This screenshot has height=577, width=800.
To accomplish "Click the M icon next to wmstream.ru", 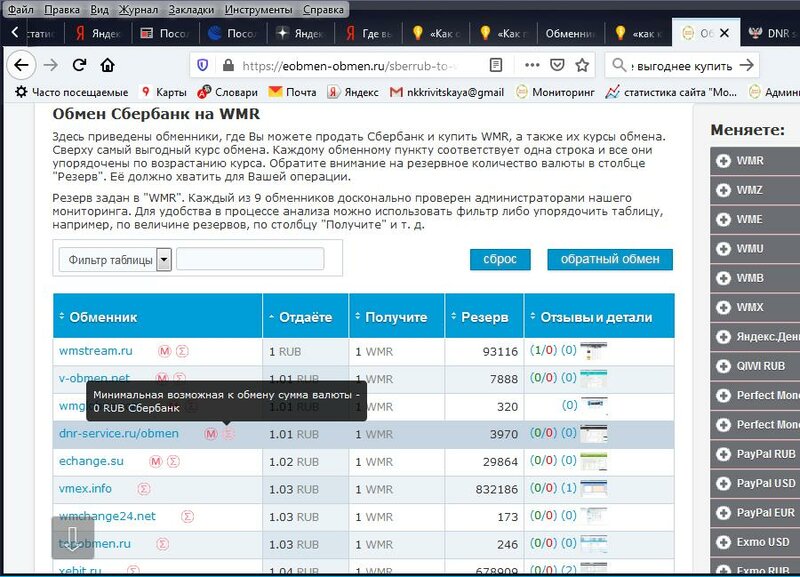I will point(164,351).
